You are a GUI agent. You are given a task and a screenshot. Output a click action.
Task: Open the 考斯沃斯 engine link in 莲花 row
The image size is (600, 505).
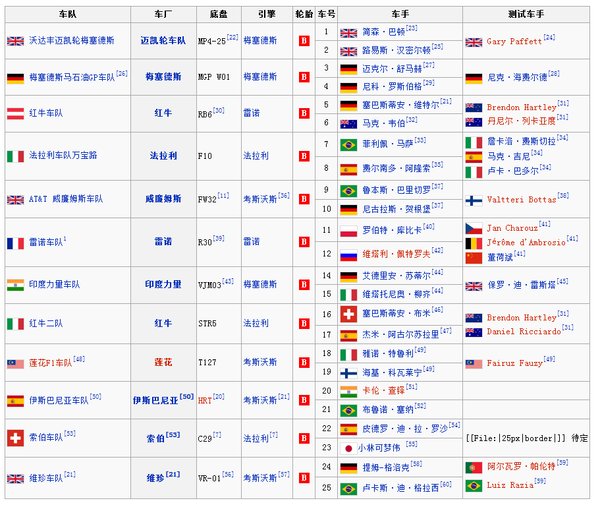tap(260, 362)
